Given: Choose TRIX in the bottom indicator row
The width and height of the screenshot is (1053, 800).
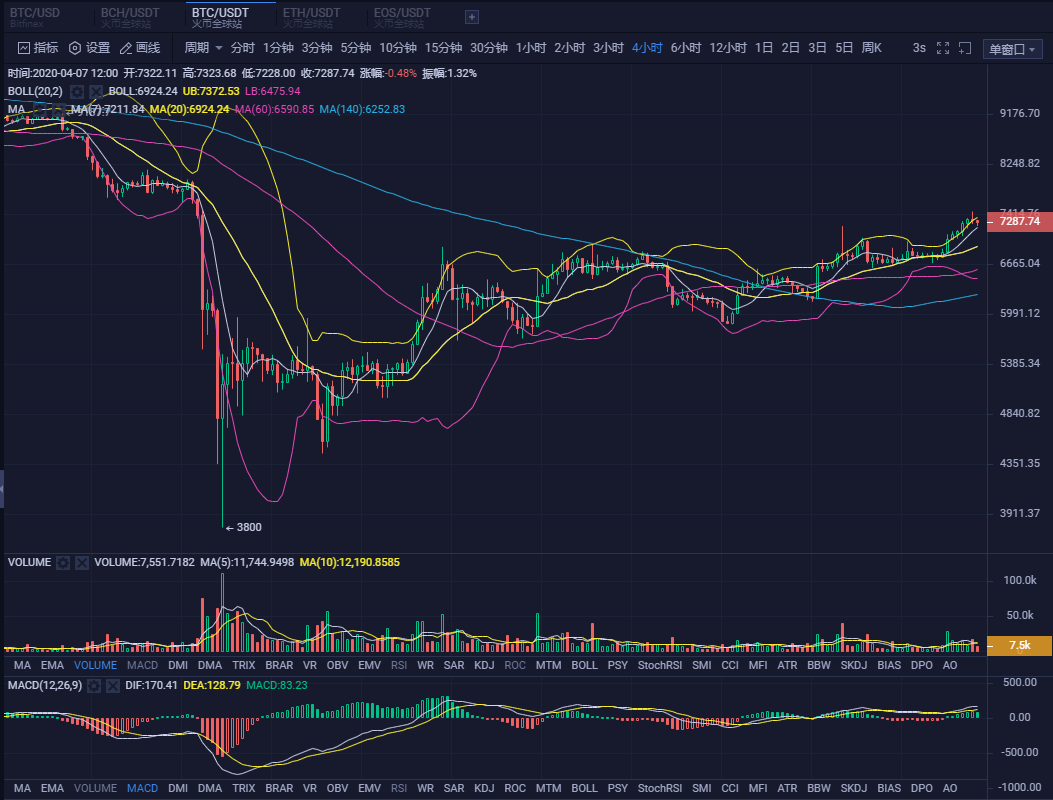Looking at the screenshot, I should coord(243,788).
